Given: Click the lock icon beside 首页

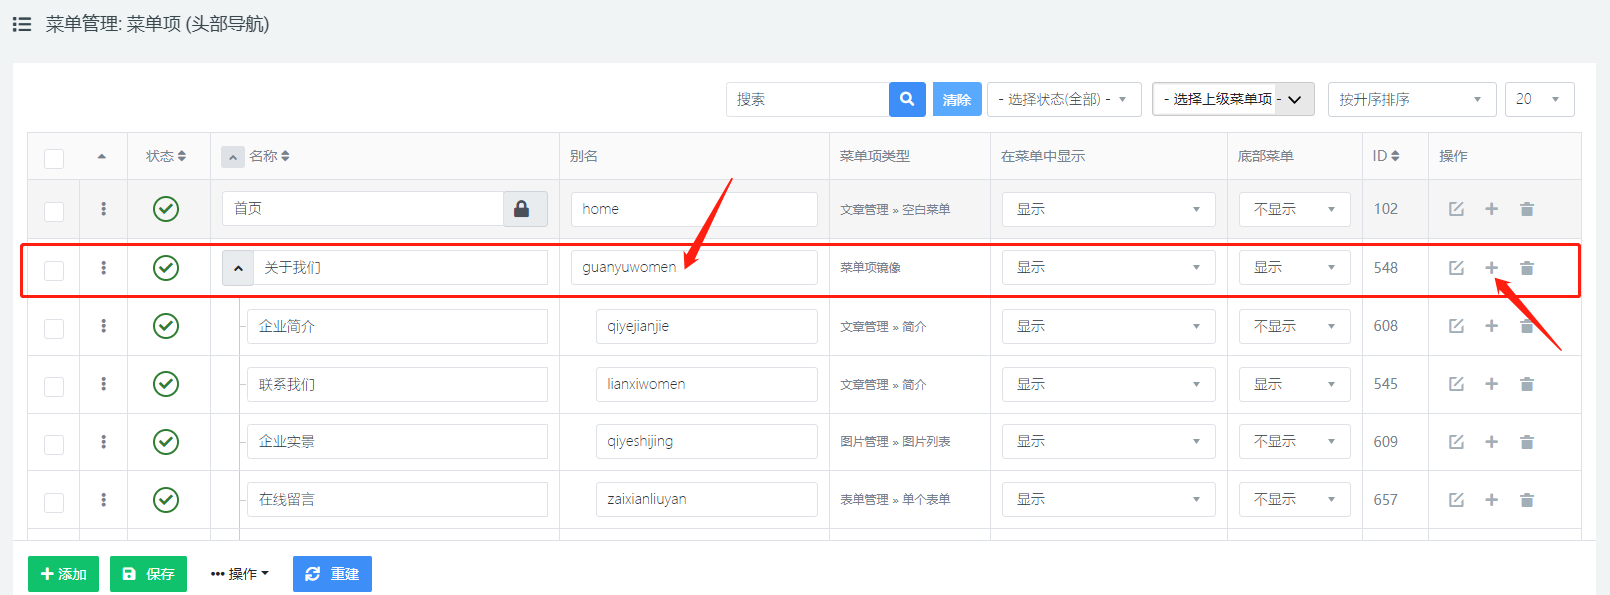Looking at the screenshot, I should [522, 209].
